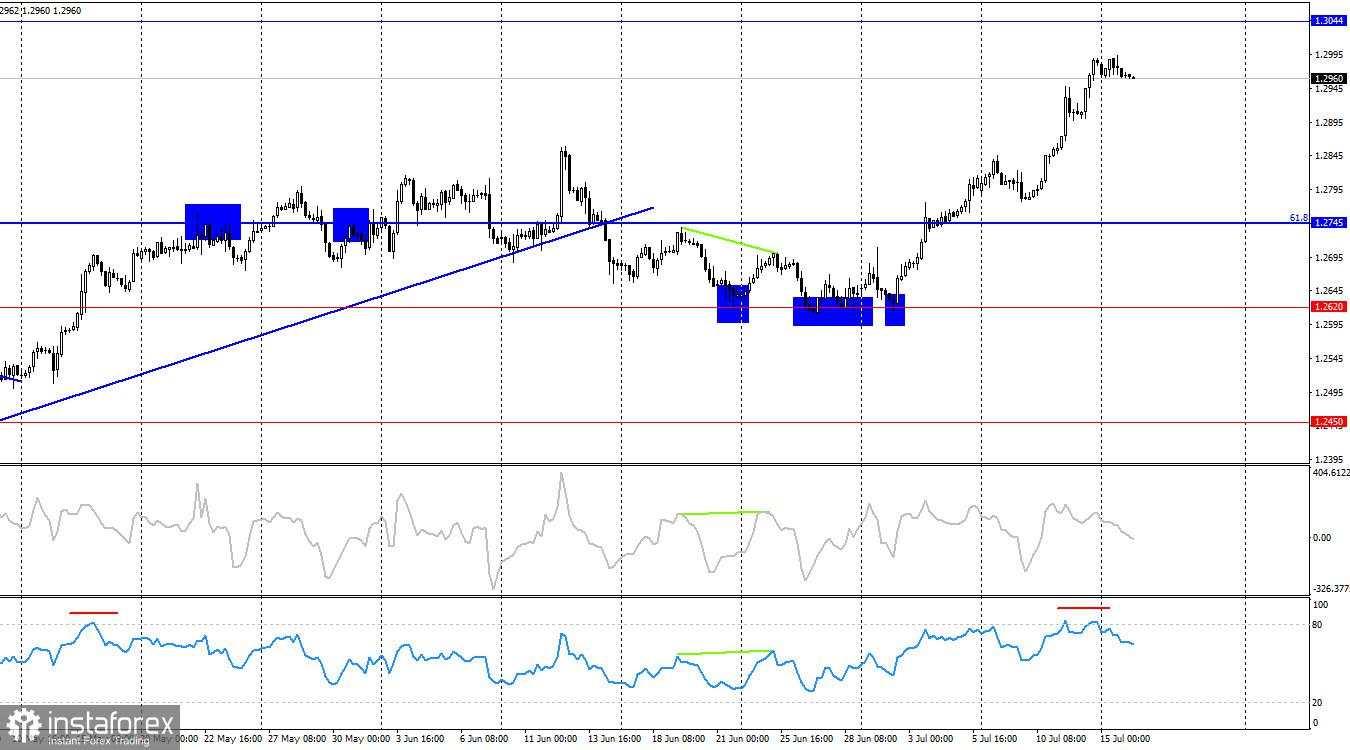The image size is (1350, 750).
Task: Click the 404.6122 indicator scale value
Action: point(1331,473)
